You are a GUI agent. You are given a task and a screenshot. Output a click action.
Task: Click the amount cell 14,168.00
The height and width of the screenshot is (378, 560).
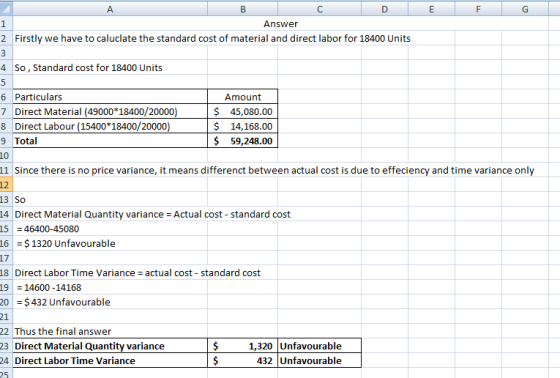click(x=242, y=126)
